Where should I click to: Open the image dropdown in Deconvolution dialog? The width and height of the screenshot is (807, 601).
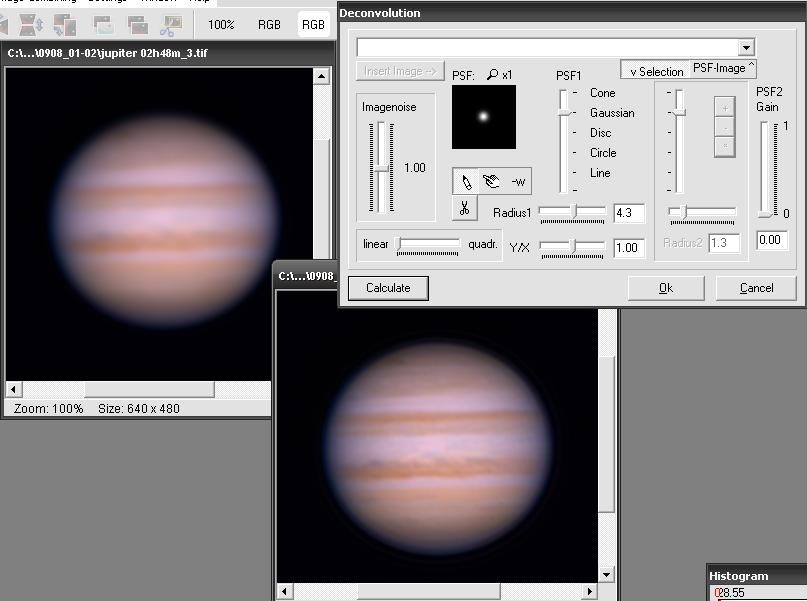(746, 48)
